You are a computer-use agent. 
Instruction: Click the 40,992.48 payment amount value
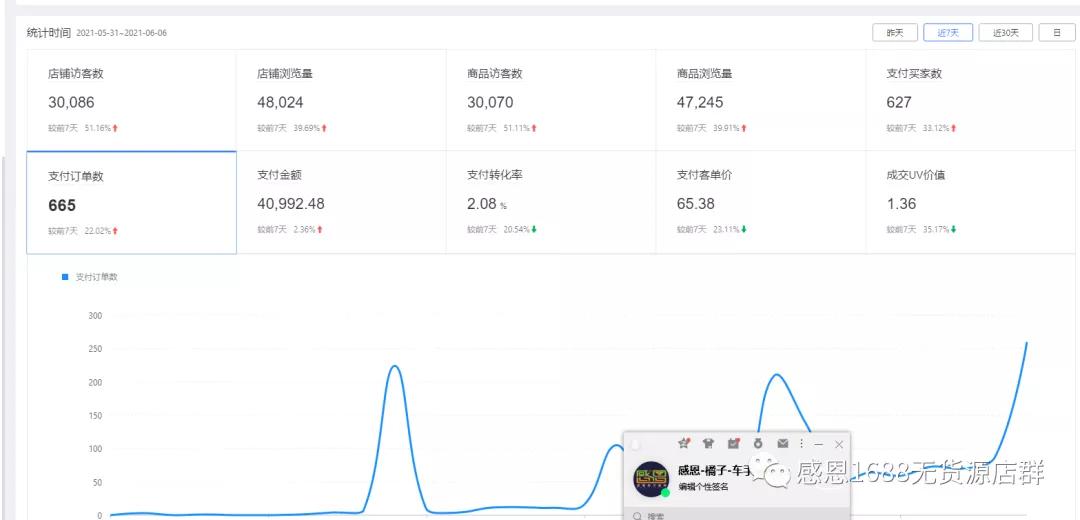(x=291, y=204)
